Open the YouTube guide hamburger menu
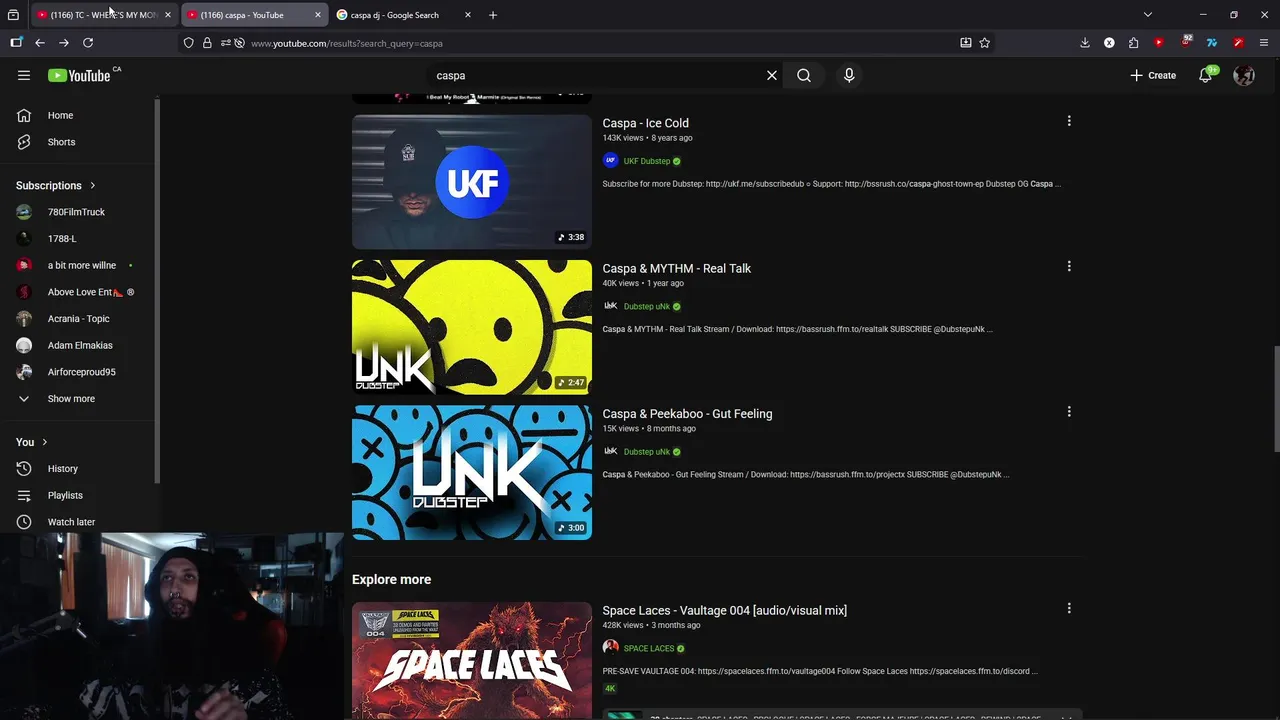This screenshot has height=720, width=1280. [x=24, y=75]
